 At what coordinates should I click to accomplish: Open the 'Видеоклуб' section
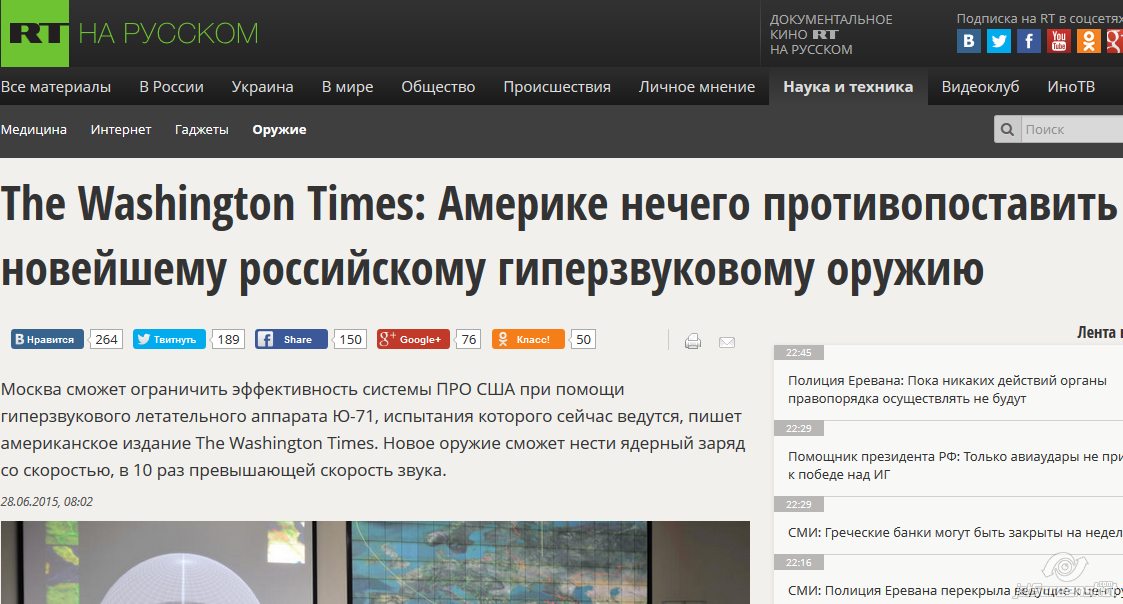(x=980, y=87)
